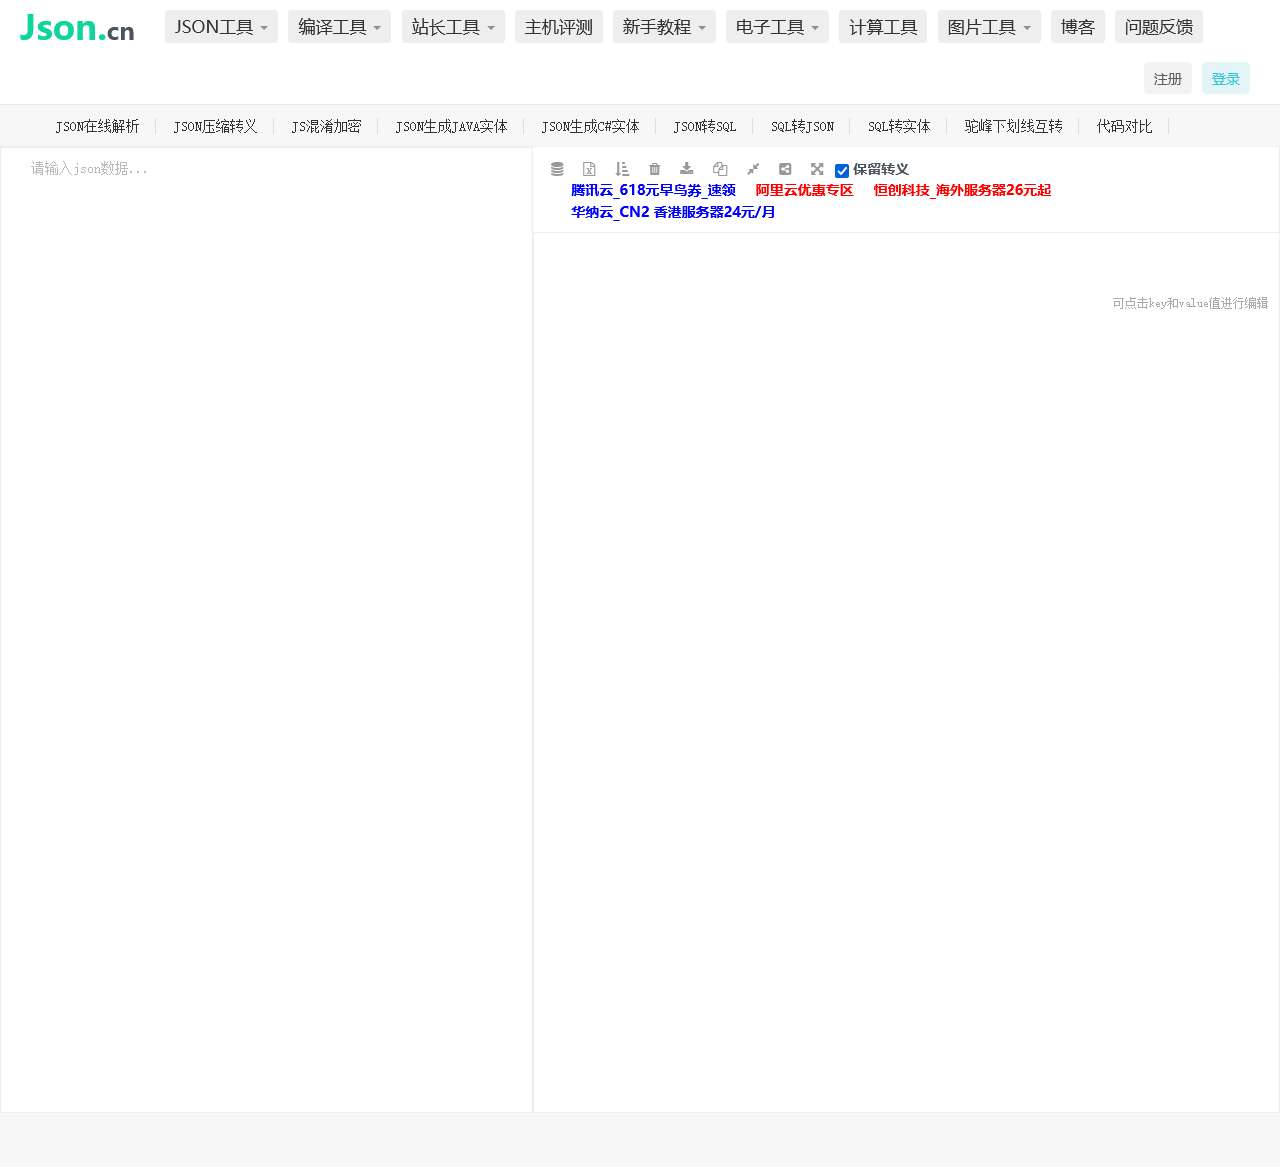Open the 驼峰下划线互转 tab
Viewport: 1280px width, 1167px height.
coord(1013,126)
